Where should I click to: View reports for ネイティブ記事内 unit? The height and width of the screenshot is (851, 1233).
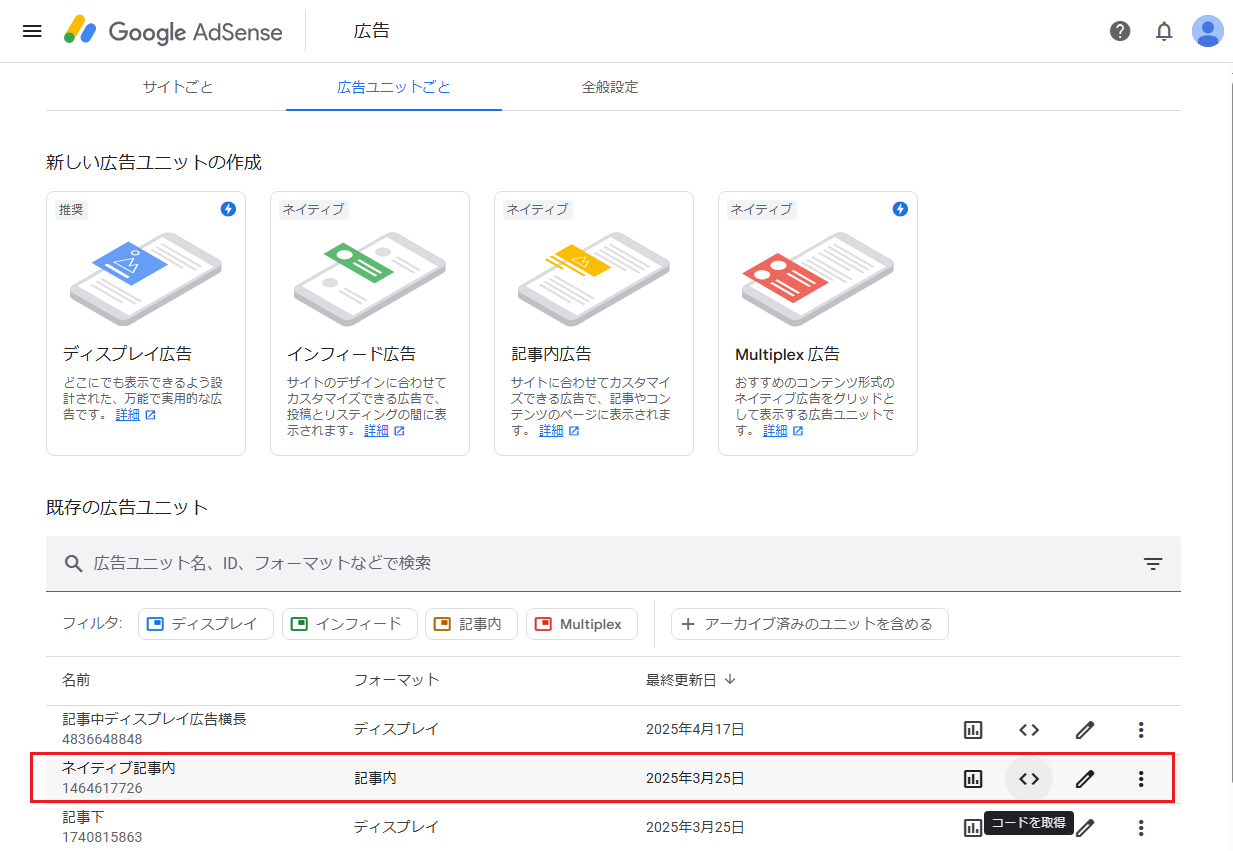(x=973, y=779)
